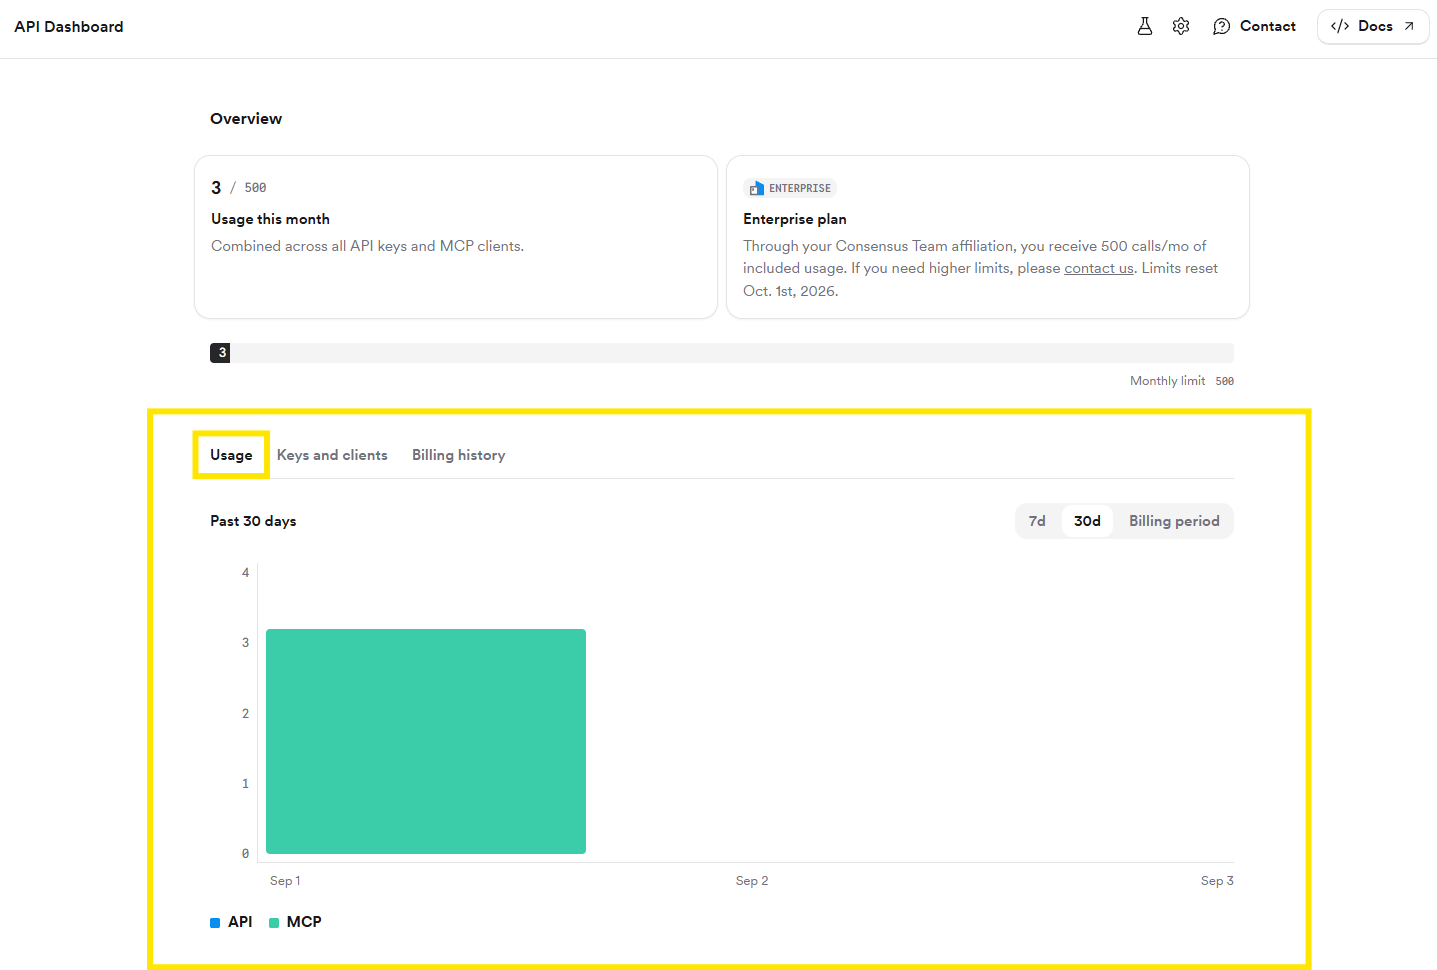This screenshot has width=1437, height=970.
Task: Open the Docs link button
Action: click(1373, 26)
